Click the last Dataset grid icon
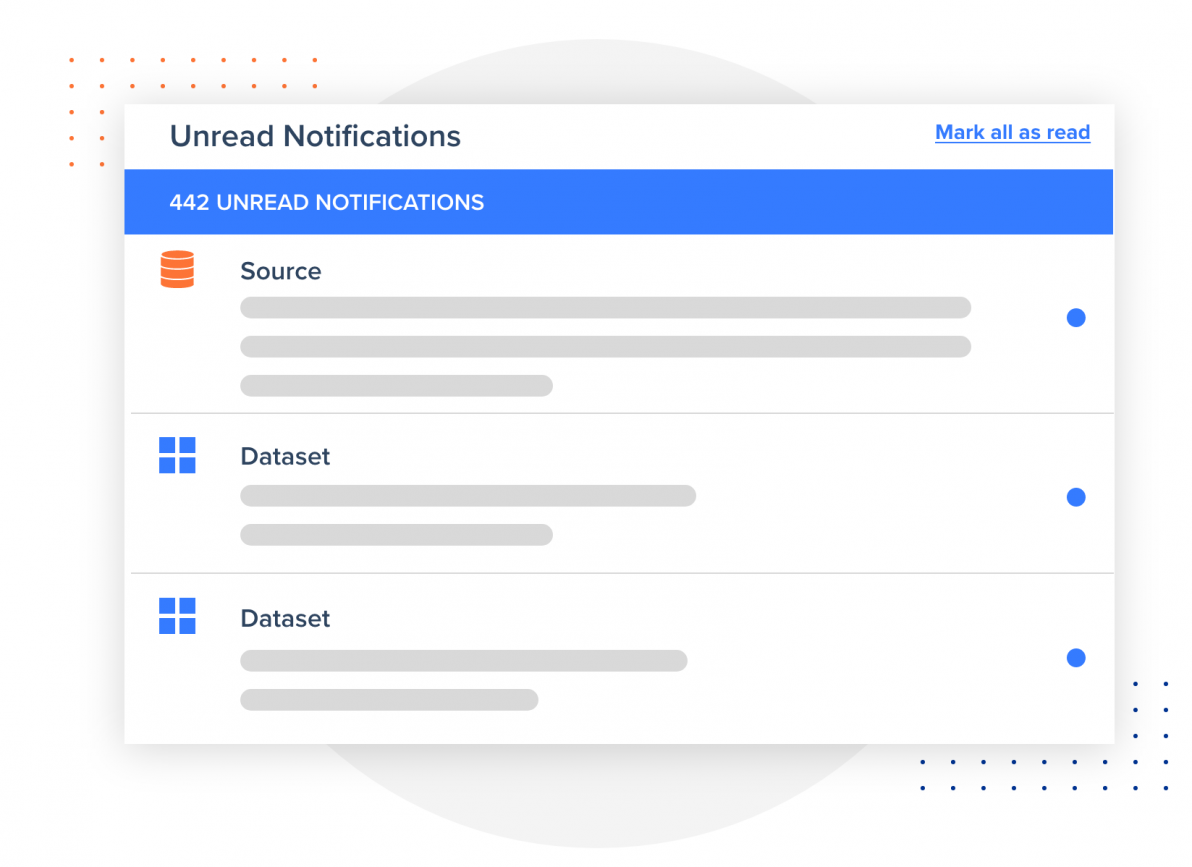The height and width of the screenshot is (867, 1192). 177,616
